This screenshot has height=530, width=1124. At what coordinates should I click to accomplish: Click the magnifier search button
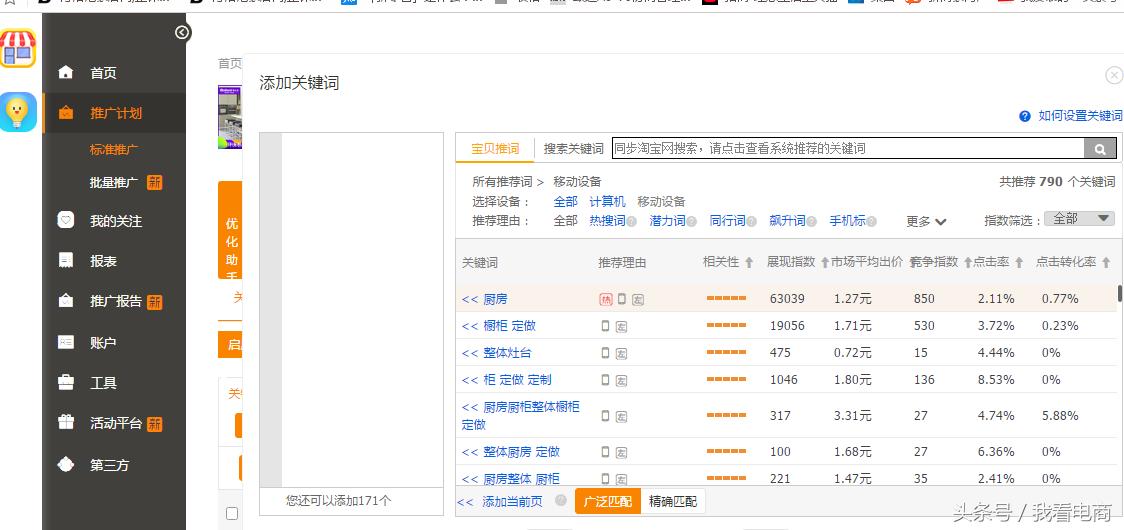click(1100, 148)
